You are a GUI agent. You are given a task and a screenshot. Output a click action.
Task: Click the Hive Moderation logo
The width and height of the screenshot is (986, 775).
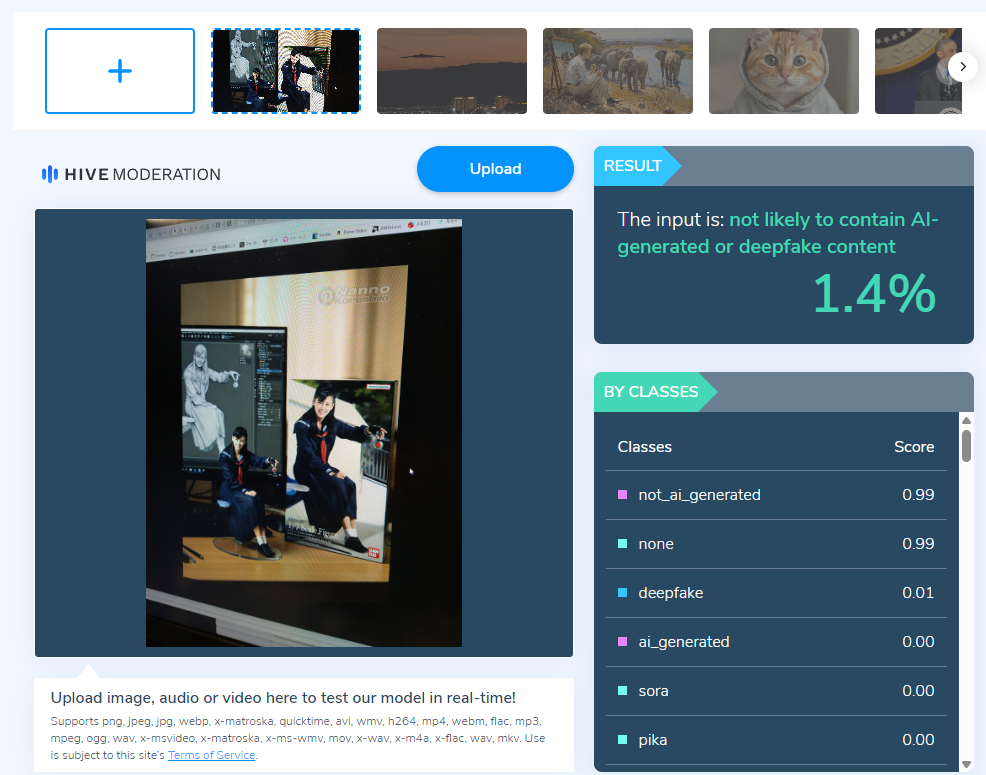[131, 174]
